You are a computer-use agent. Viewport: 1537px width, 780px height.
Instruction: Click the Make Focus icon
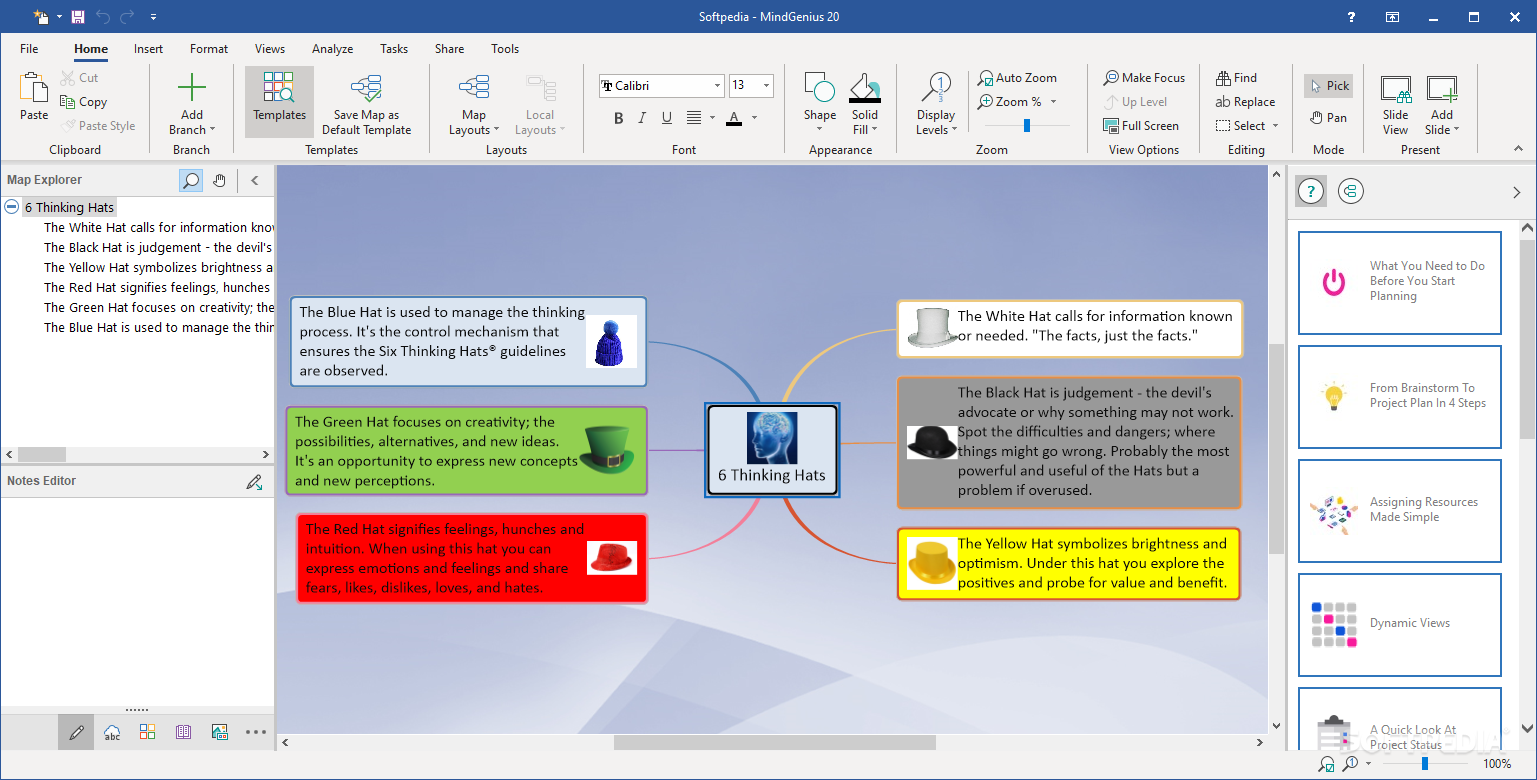[x=1111, y=77]
